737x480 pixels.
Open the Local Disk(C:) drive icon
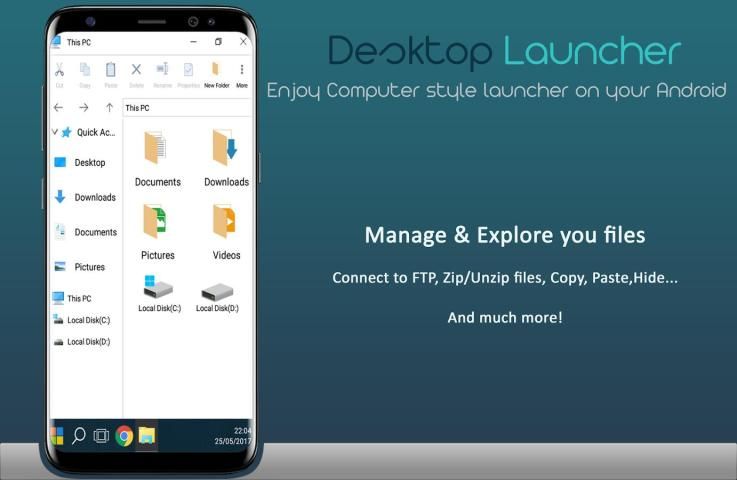159,295
